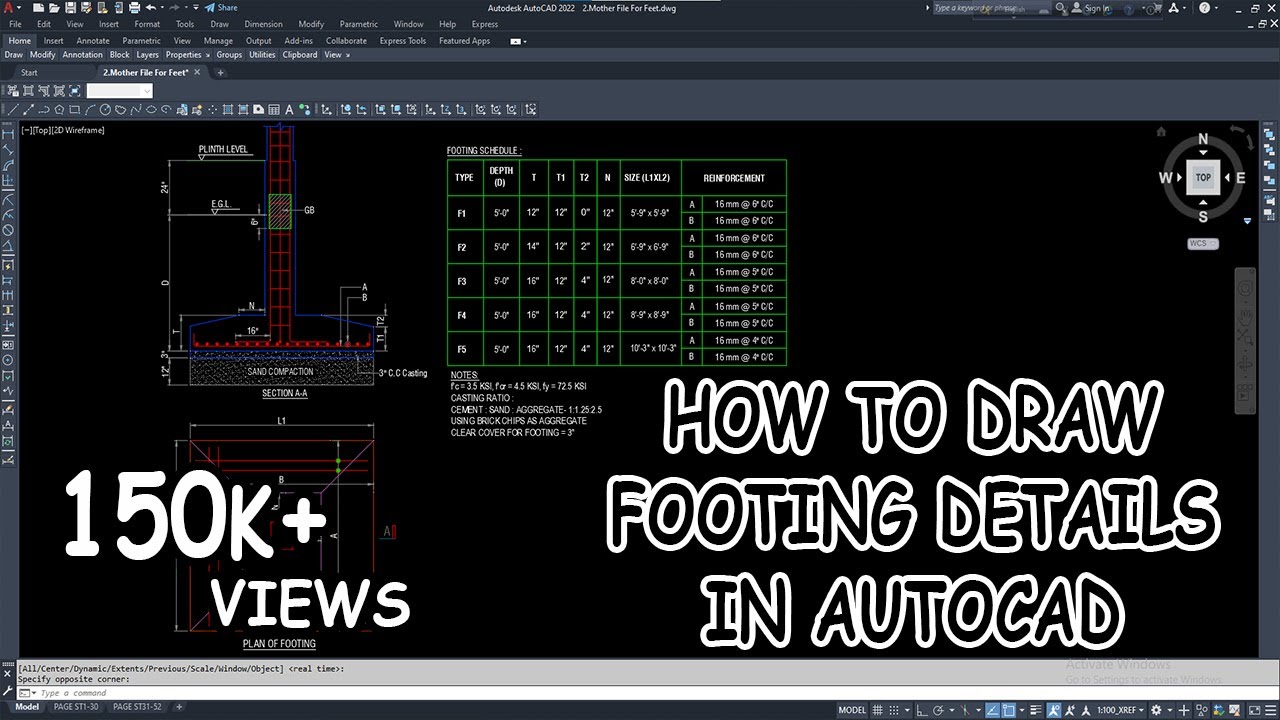Expand the ribbon minimize options dropdown
This screenshot has height=720, width=1280.
pyautogui.click(x=525, y=41)
